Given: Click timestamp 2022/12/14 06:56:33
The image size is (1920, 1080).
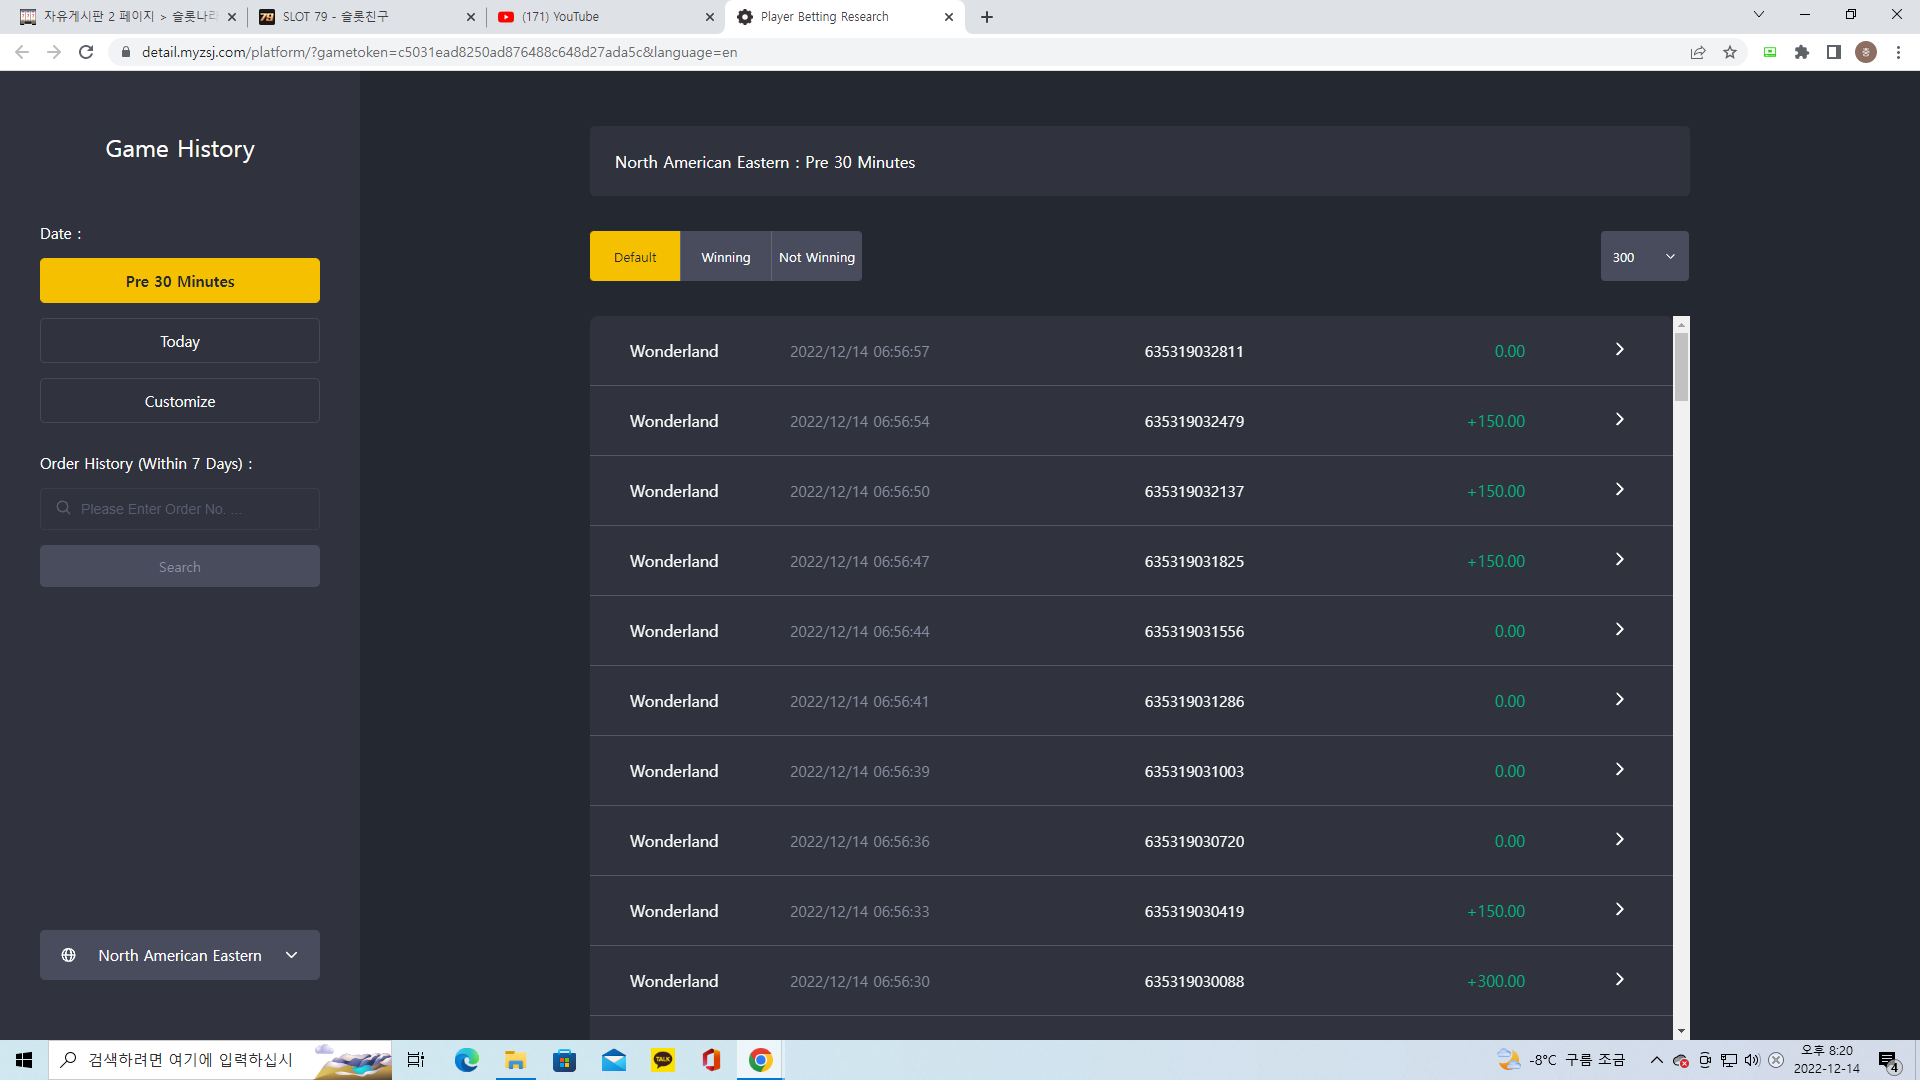Looking at the screenshot, I should pos(859,911).
